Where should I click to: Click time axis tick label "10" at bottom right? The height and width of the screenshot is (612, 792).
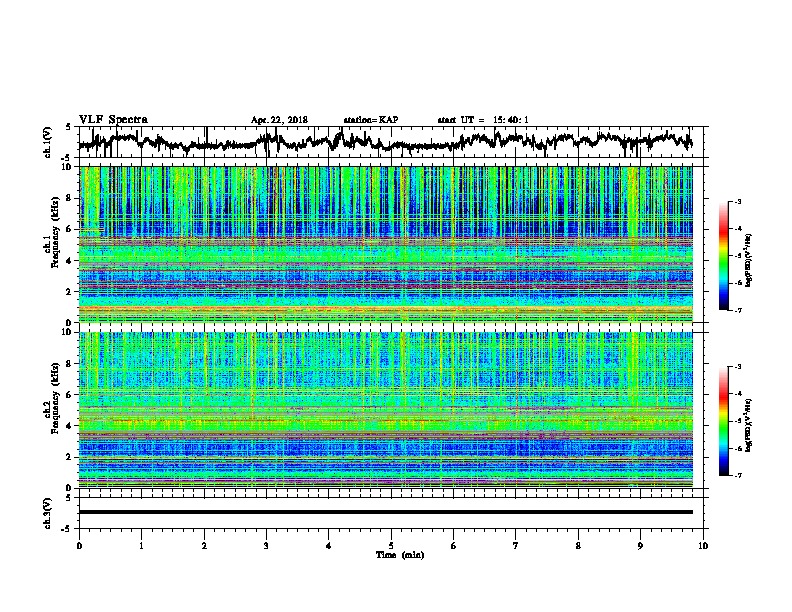[703, 546]
